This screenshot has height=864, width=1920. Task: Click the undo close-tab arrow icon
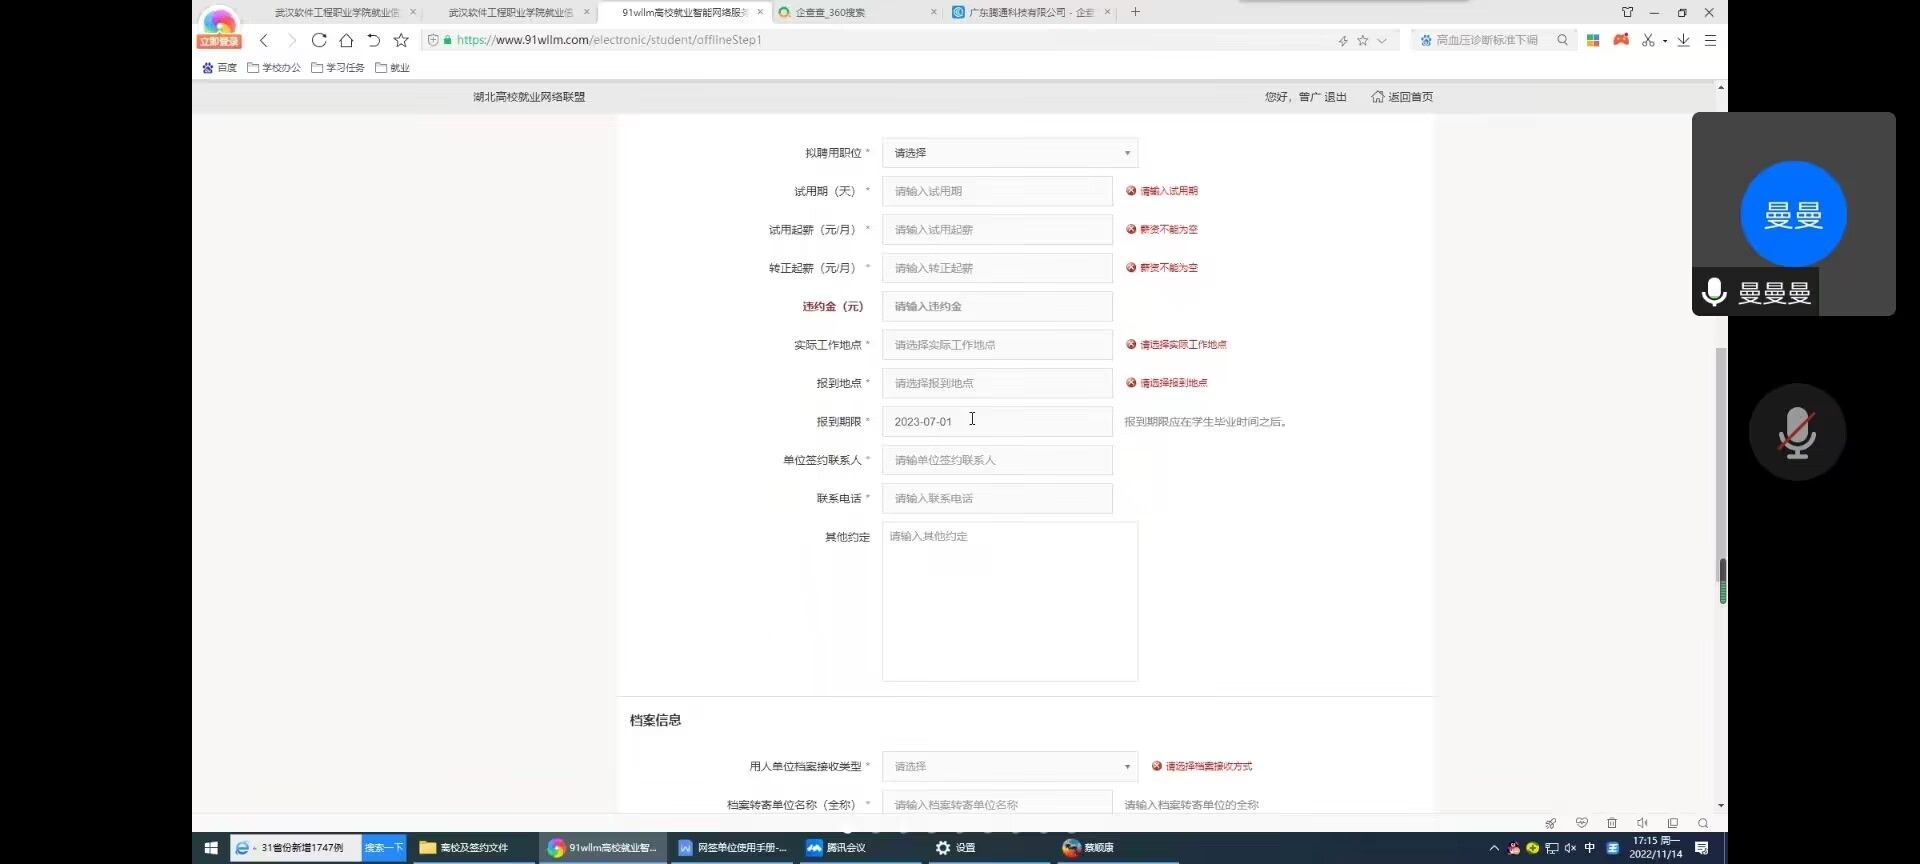373,40
